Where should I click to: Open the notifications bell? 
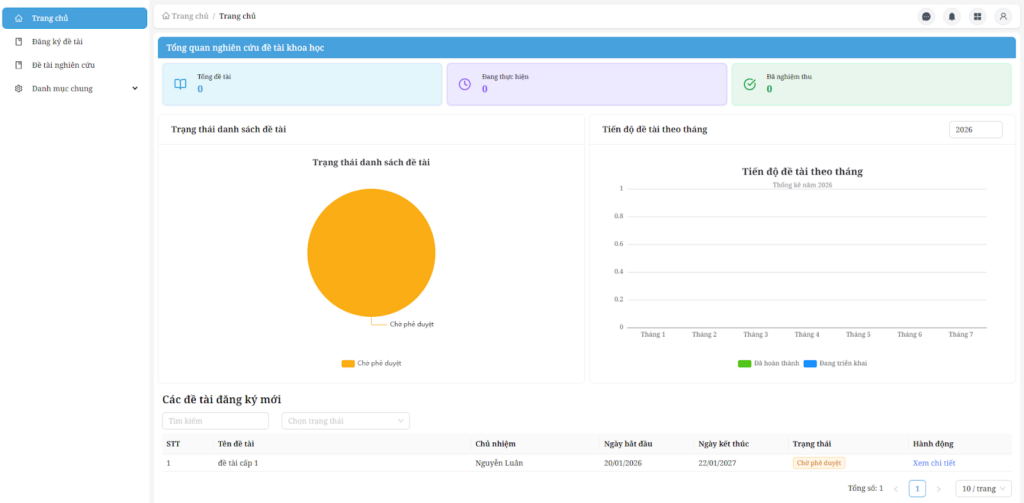click(952, 16)
